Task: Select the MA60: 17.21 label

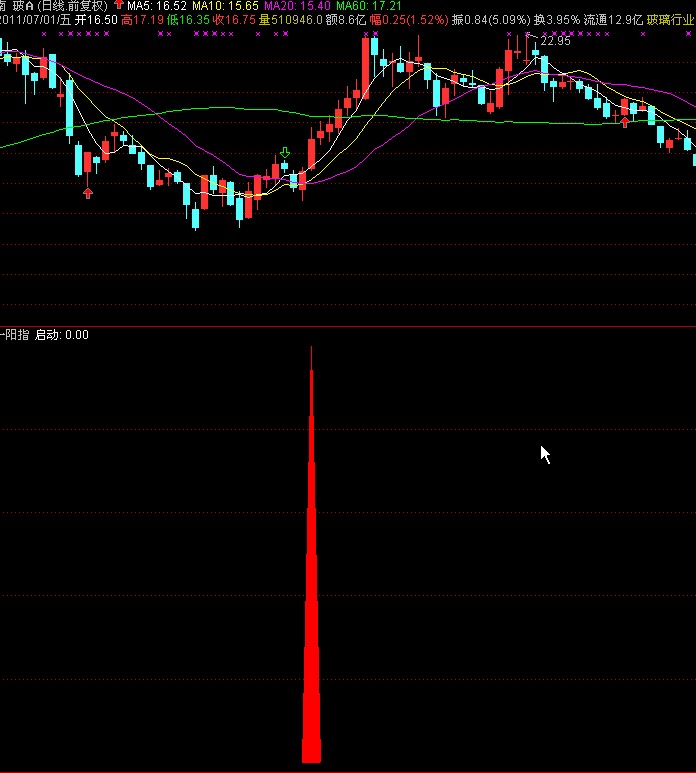Action: (369, 6)
